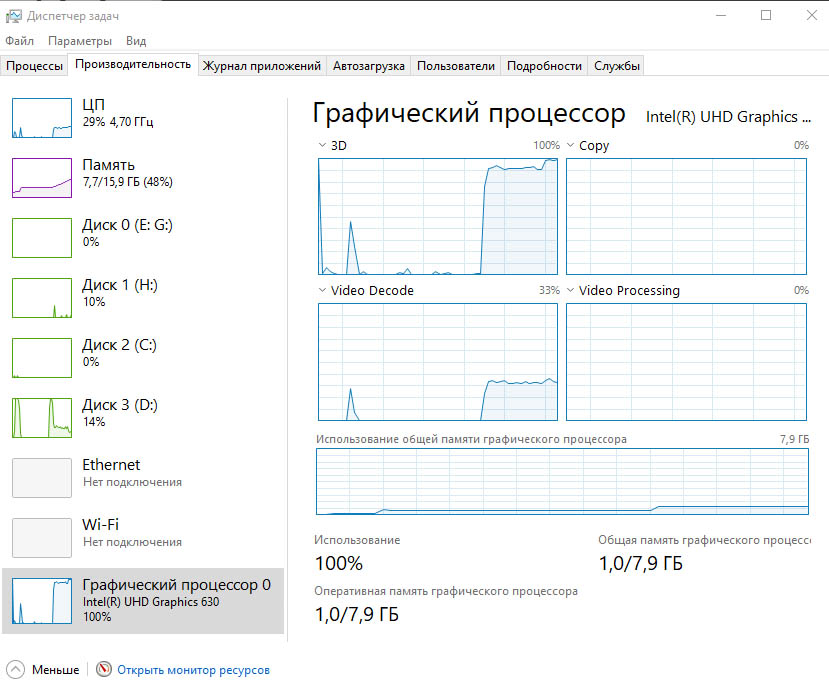This screenshot has height=682, width=829.
Task: Select the Wi-Fi graph icon
Action: point(41,538)
